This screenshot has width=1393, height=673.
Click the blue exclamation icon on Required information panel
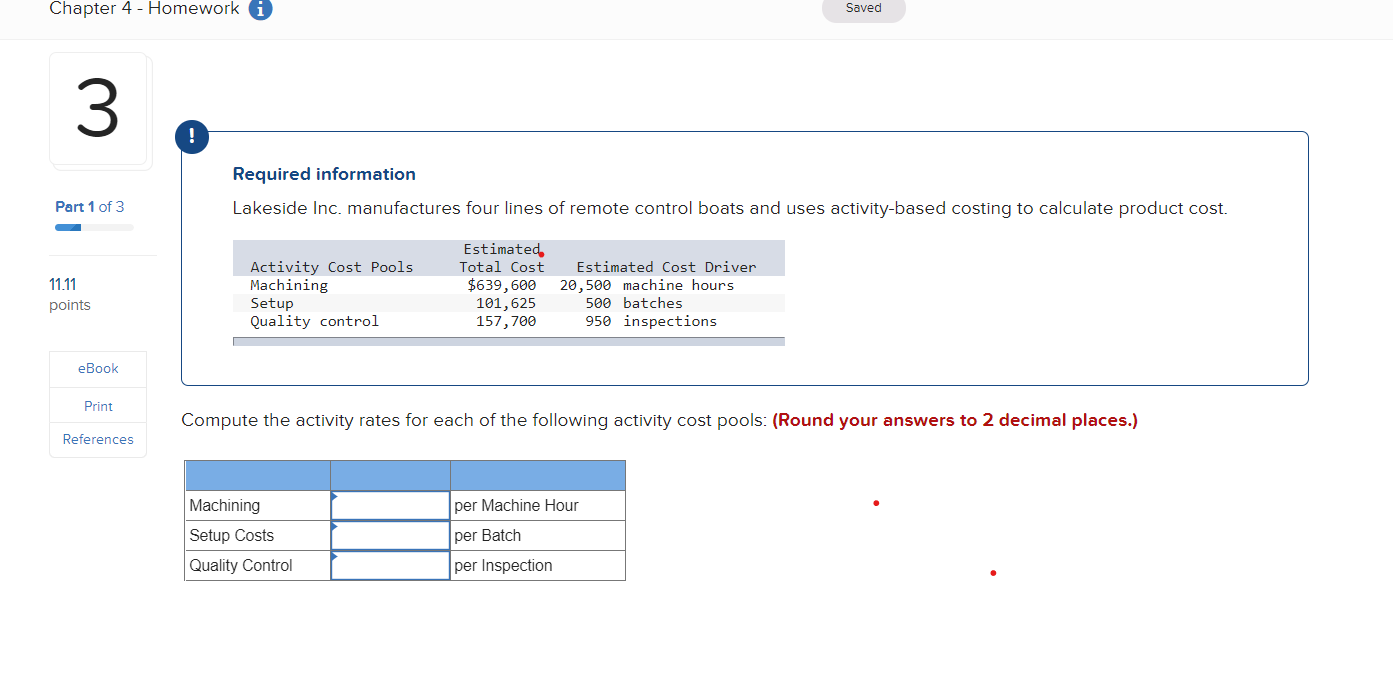click(x=192, y=137)
